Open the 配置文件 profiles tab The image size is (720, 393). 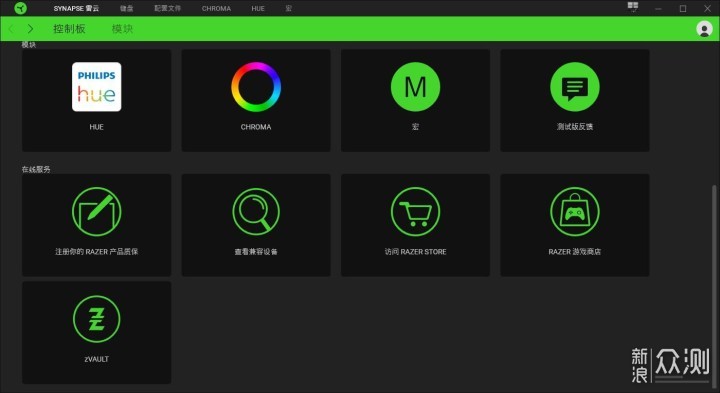click(x=168, y=8)
